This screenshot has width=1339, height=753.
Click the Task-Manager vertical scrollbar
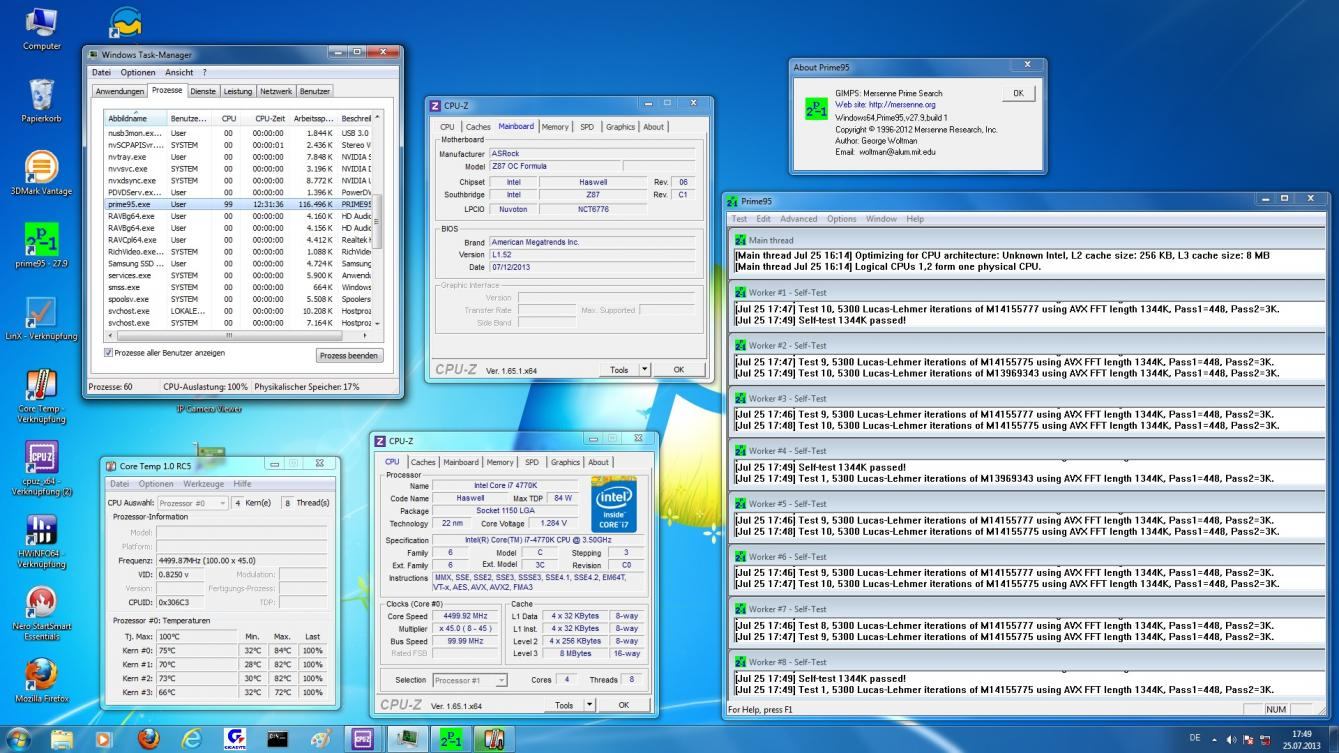pos(377,222)
